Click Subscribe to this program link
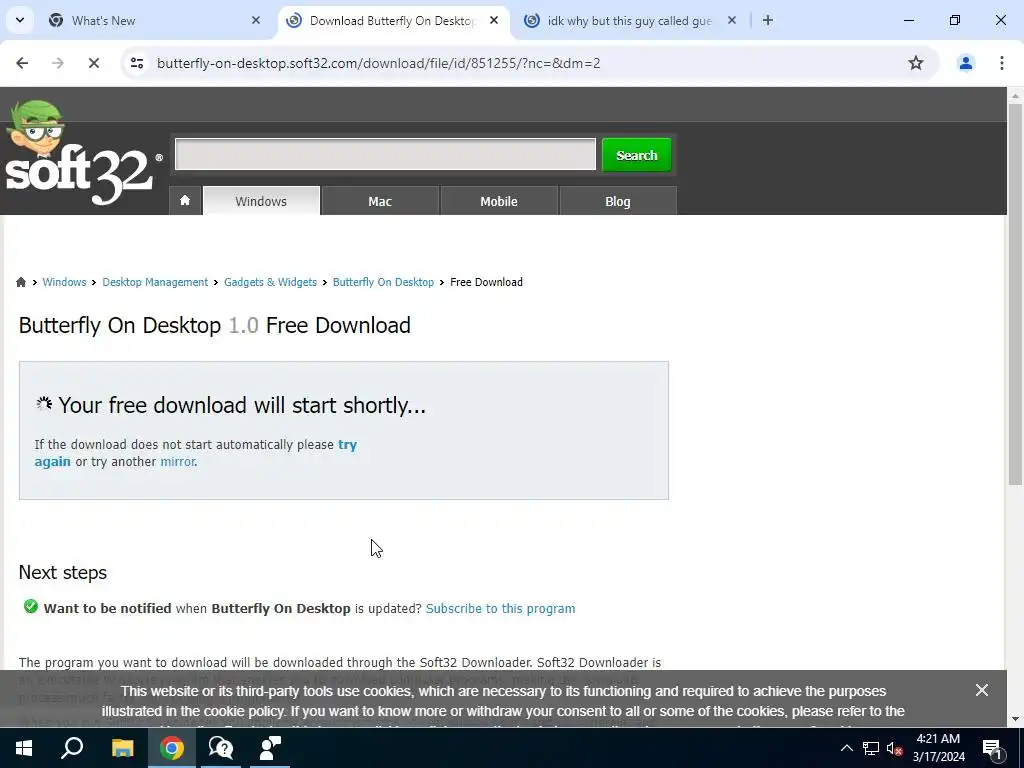The width and height of the screenshot is (1024, 768). 500,609
